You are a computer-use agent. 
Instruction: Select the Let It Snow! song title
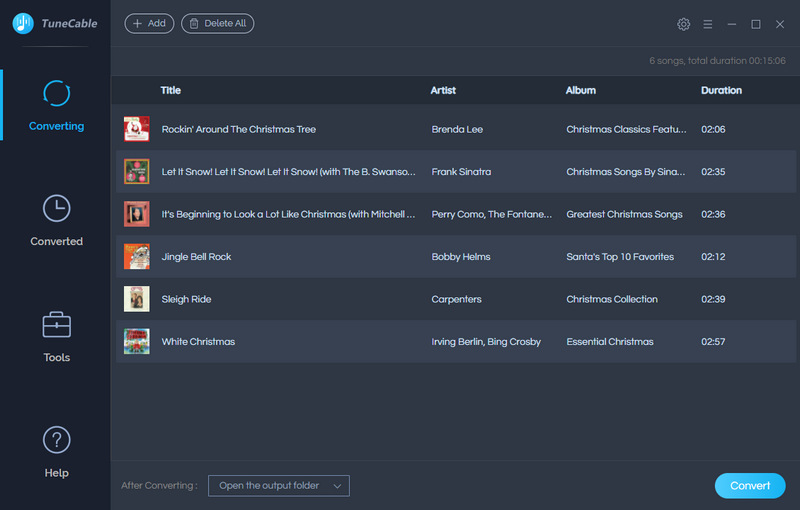point(288,171)
